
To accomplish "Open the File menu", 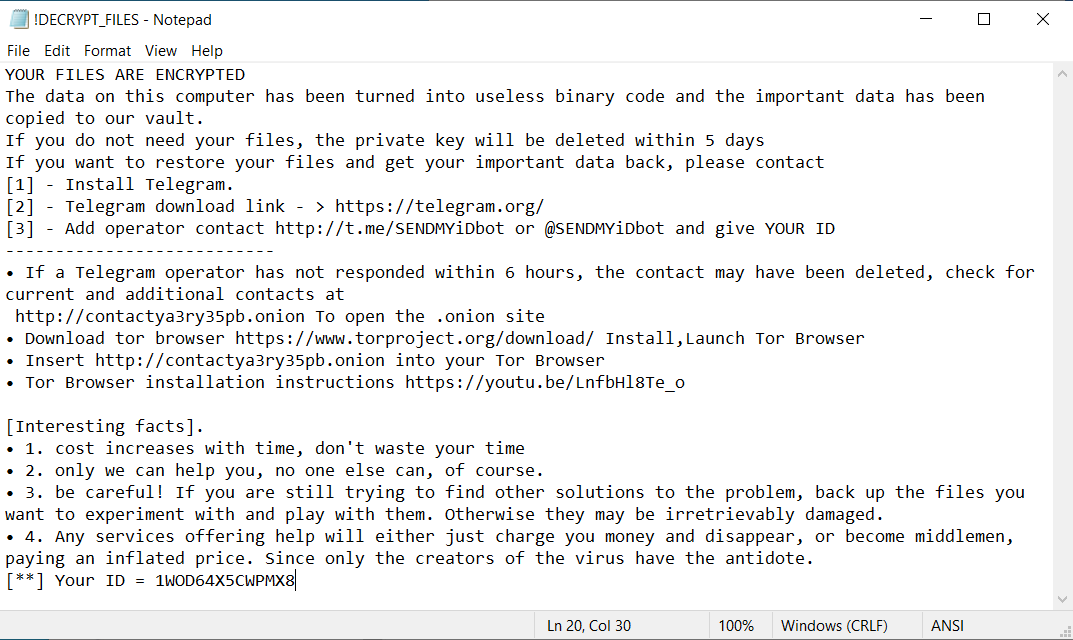I will coord(18,51).
